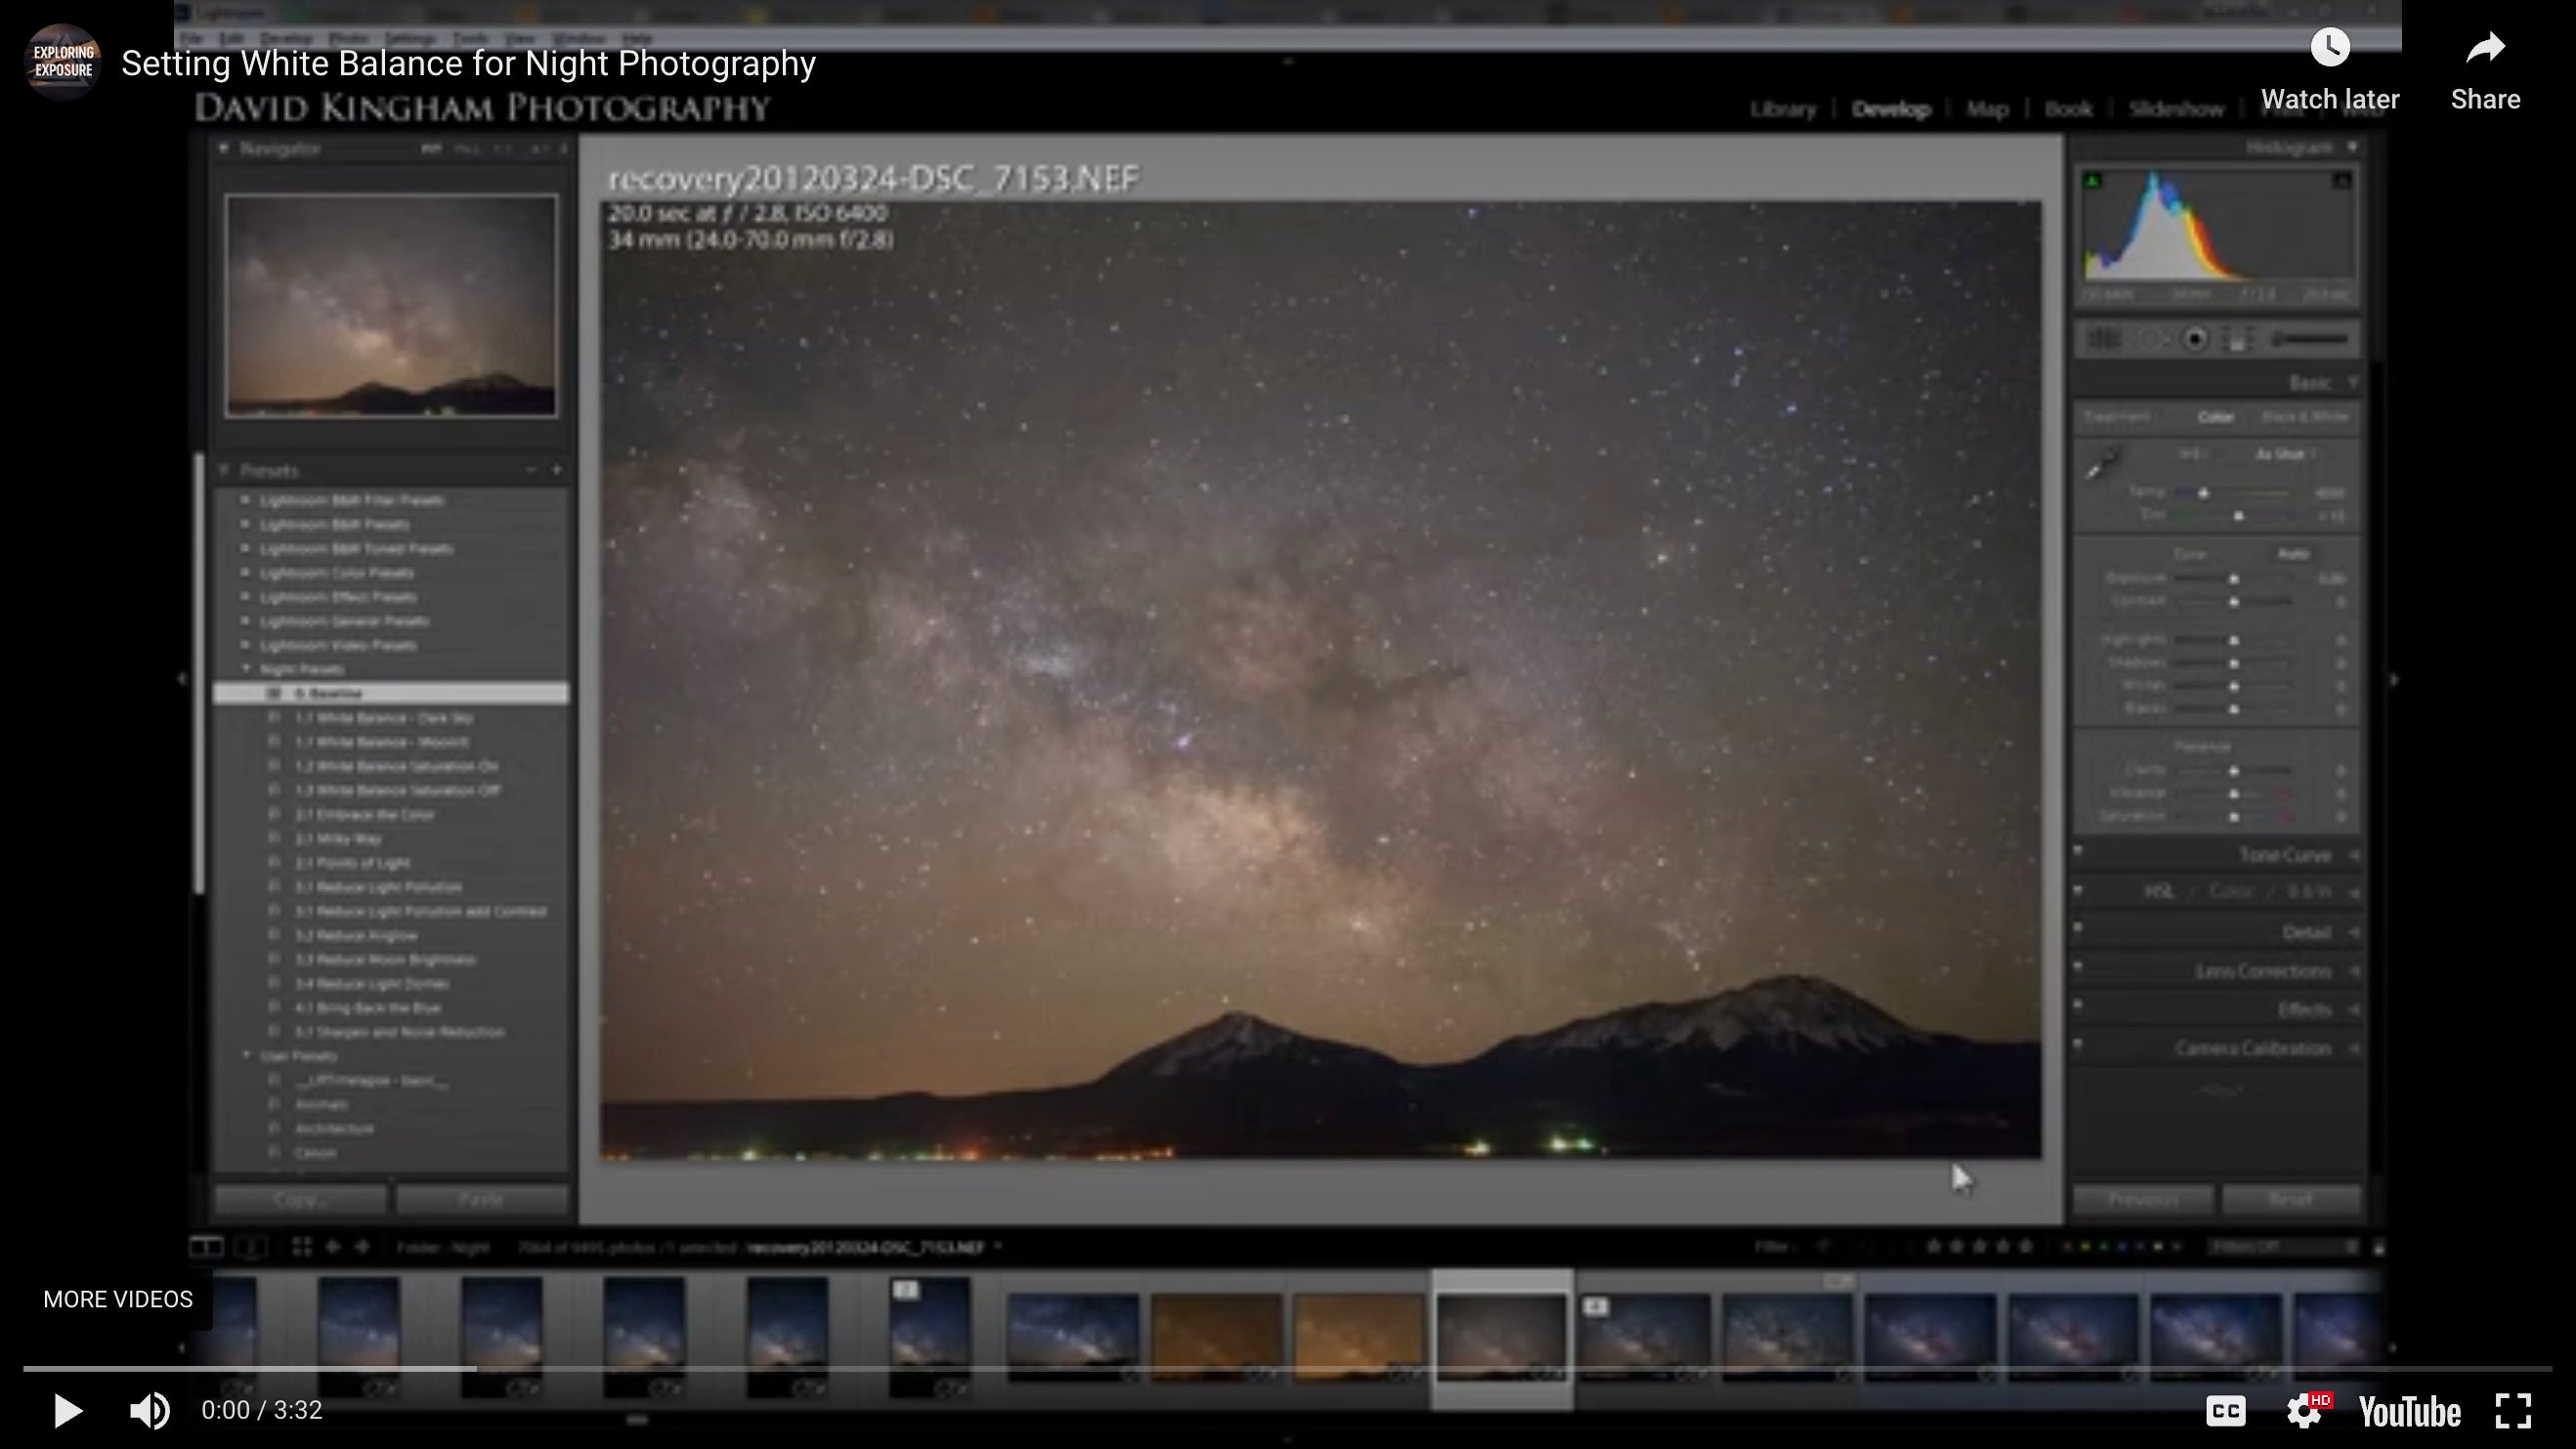Switch to the Develop module

tap(1890, 109)
